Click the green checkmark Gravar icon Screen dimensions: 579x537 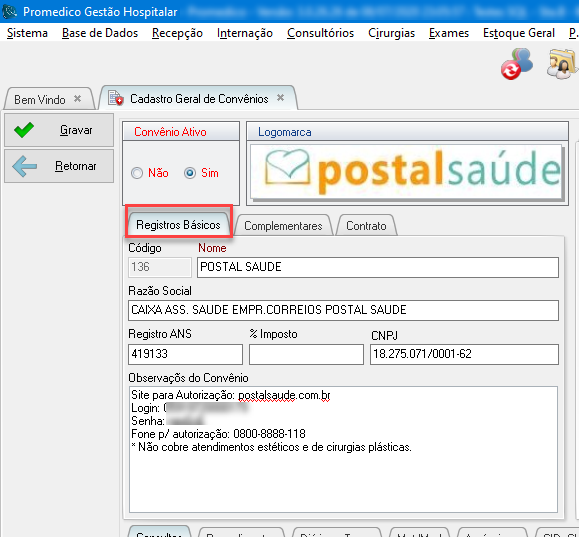coord(24,130)
